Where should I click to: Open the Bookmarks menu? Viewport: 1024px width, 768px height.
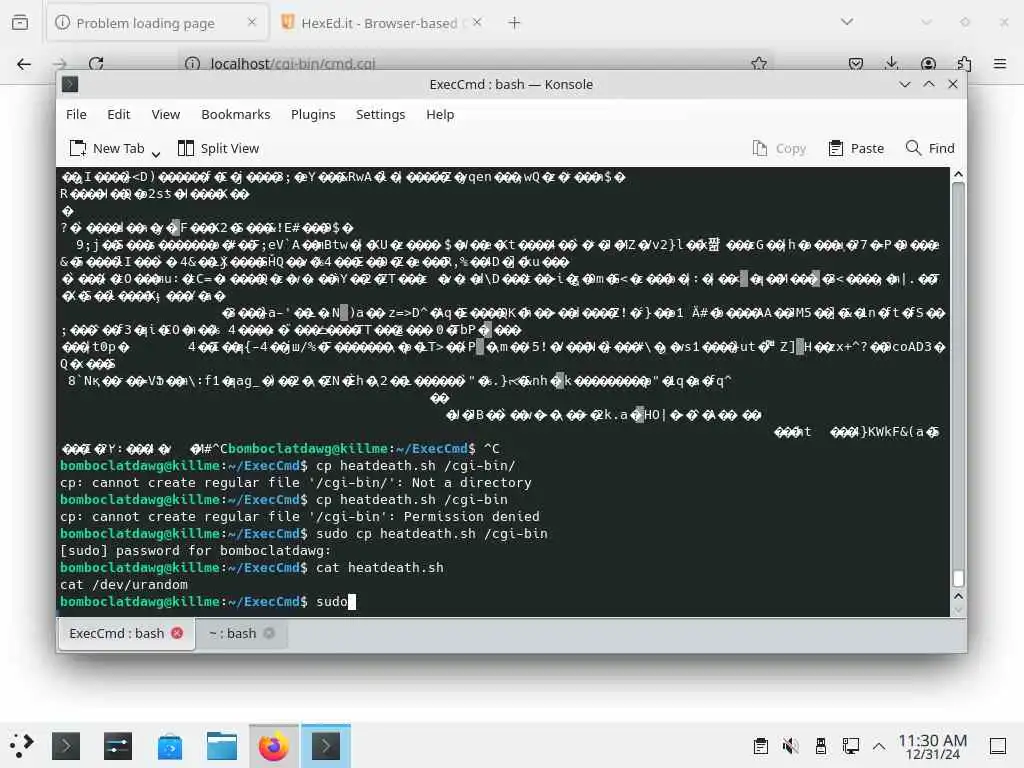[235, 114]
